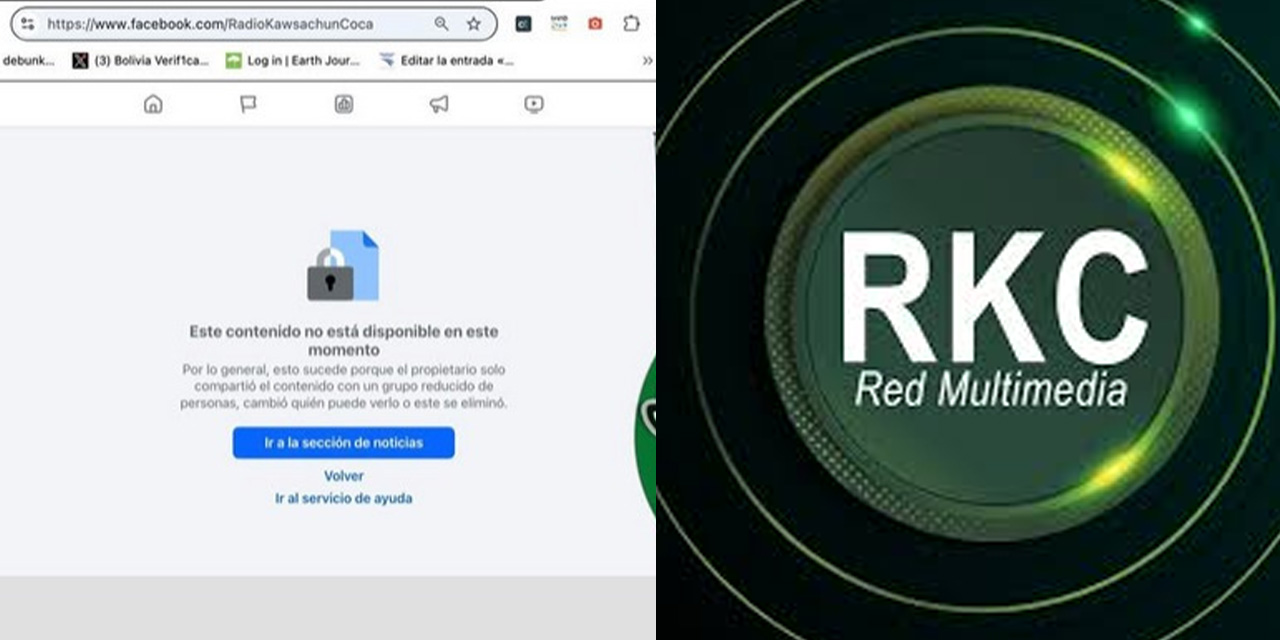Click the padlock document illustration
The height and width of the screenshot is (640, 1280).
click(x=343, y=266)
